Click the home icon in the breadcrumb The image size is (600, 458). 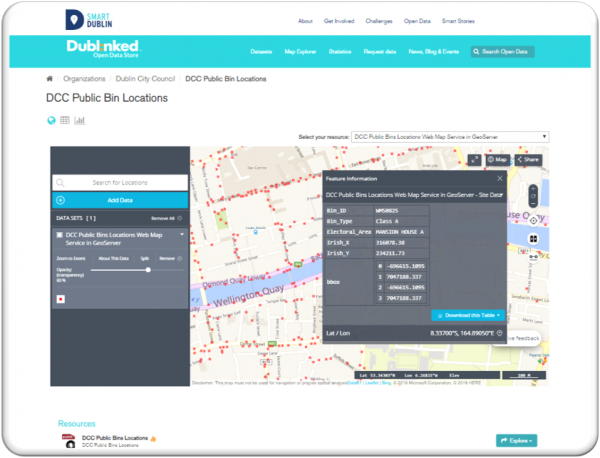pos(49,79)
